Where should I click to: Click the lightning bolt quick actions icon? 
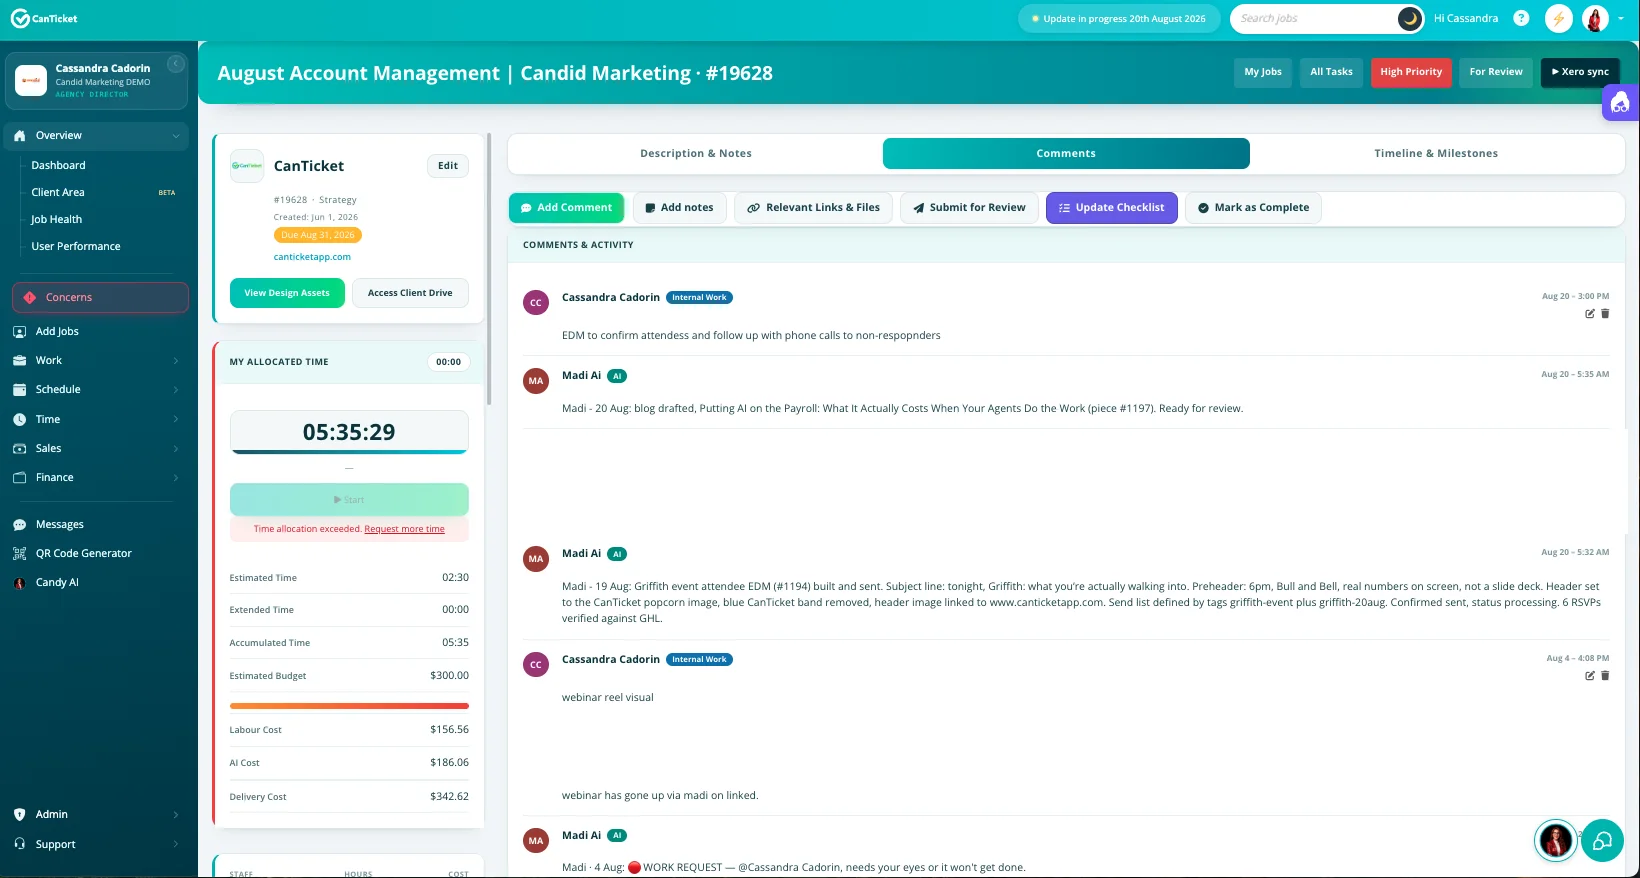(1558, 18)
